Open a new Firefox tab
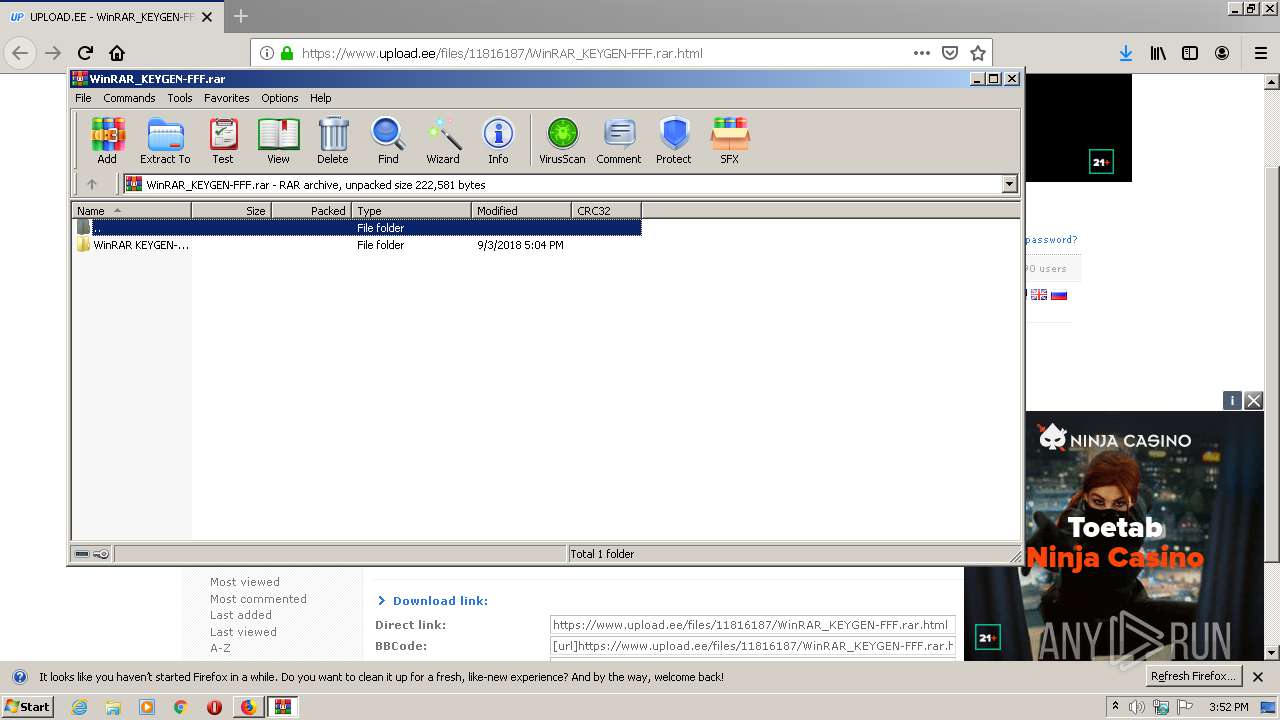Image resolution: width=1280 pixels, height=720 pixels. click(x=241, y=17)
